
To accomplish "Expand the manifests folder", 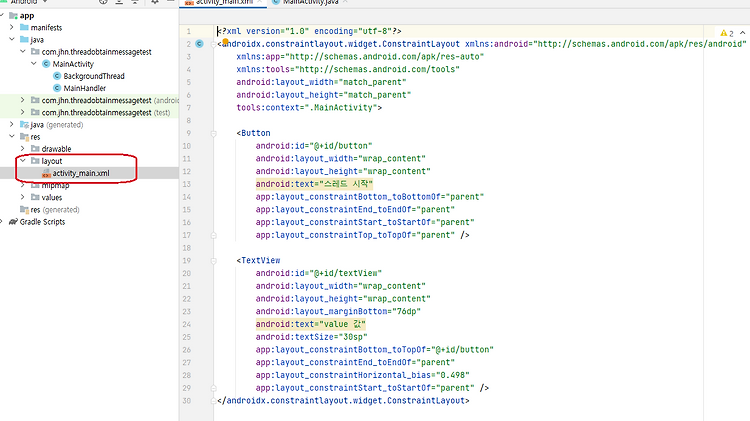I will [x=12, y=27].
